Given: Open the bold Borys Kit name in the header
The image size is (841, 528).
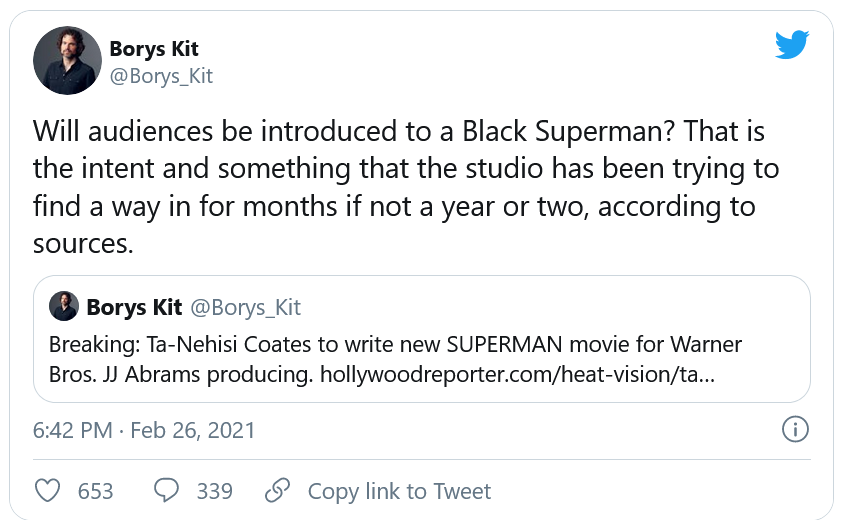Looking at the screenshot, I should [152, 49].
